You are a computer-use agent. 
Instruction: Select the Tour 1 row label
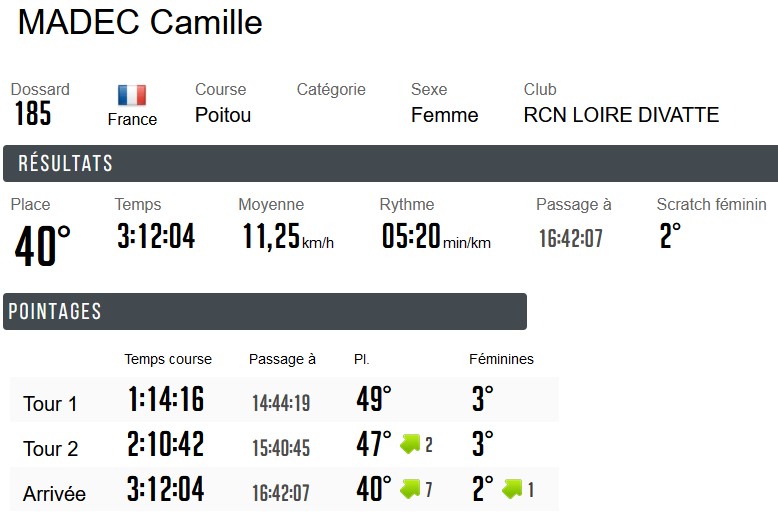pyautogui.click(x=50, y=404)
